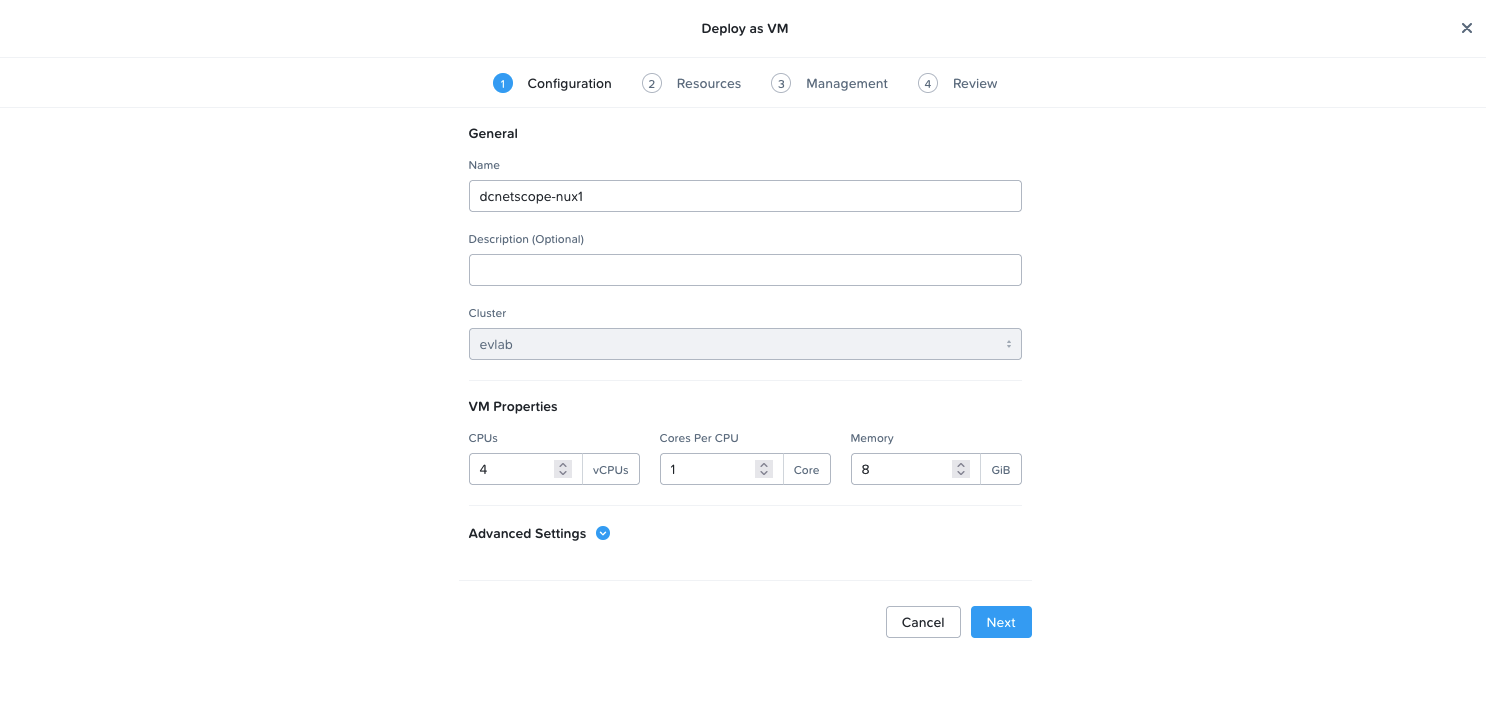Open the Cluster dropdown showing evlab
Image resolution: width=1486 pixels, height=706 pixels.
(745, 344)
